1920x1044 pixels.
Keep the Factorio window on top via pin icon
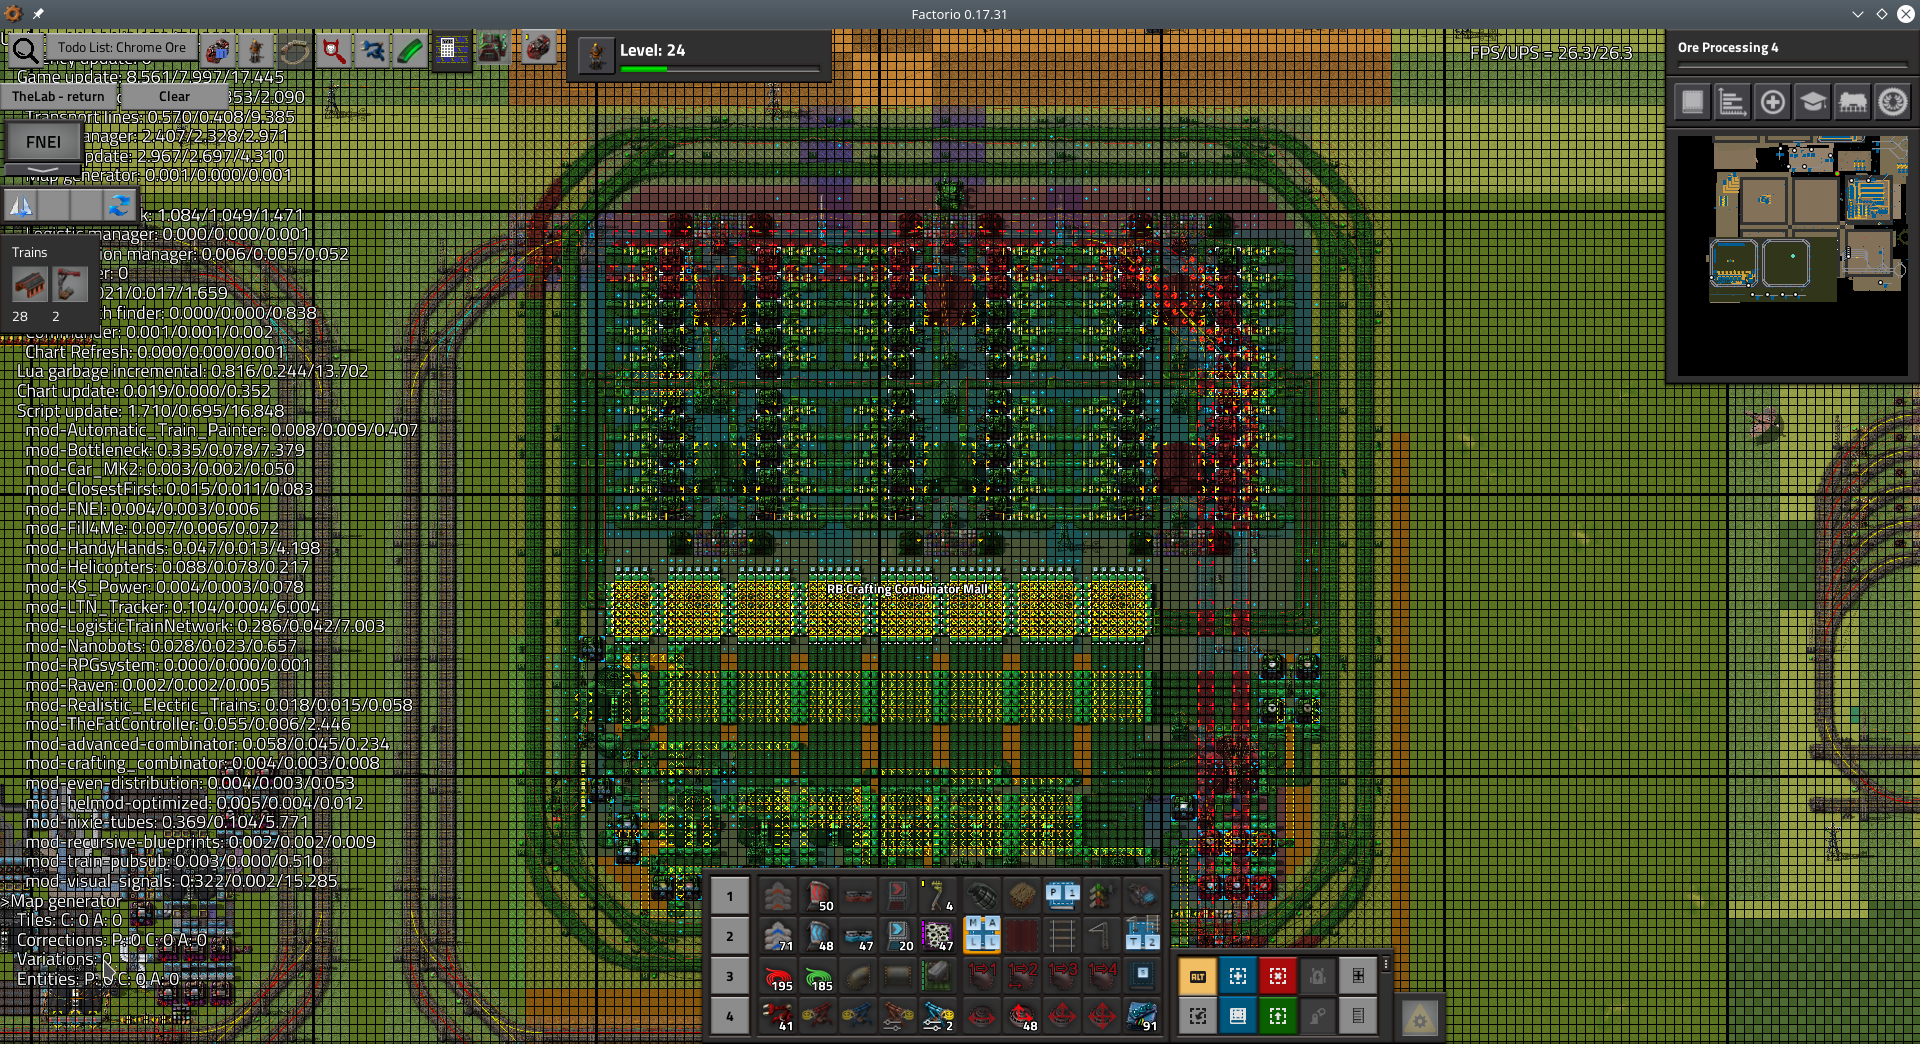(38, 14)
